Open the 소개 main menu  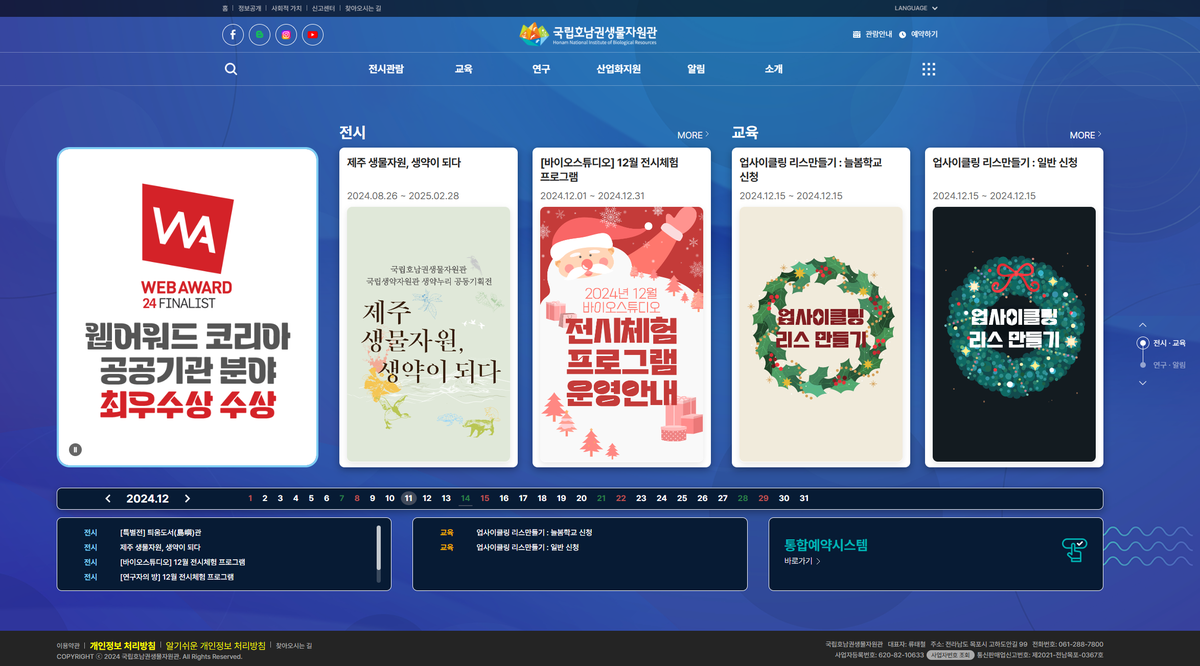(774, 69)
